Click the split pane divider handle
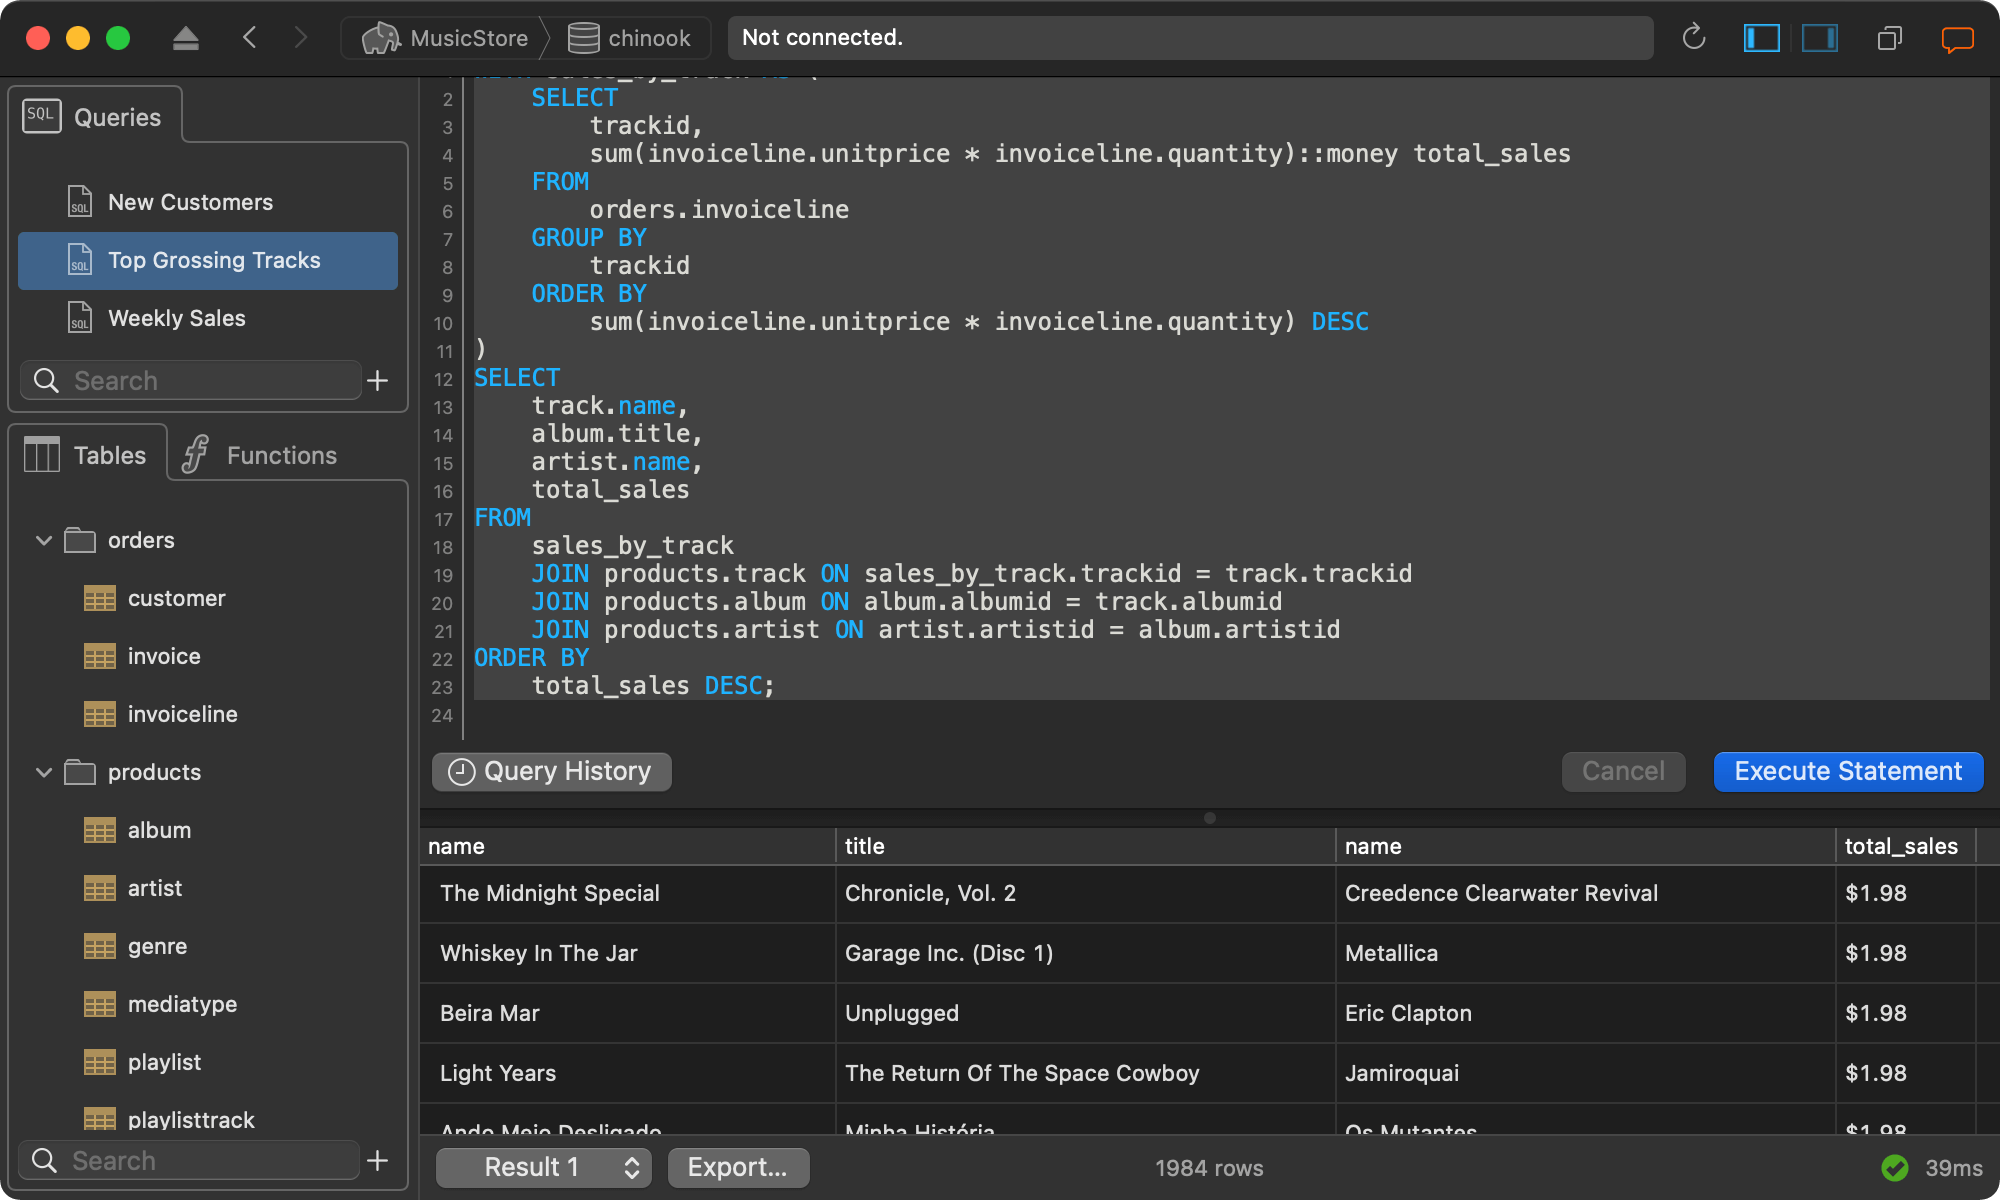 tap(1210, 818)
